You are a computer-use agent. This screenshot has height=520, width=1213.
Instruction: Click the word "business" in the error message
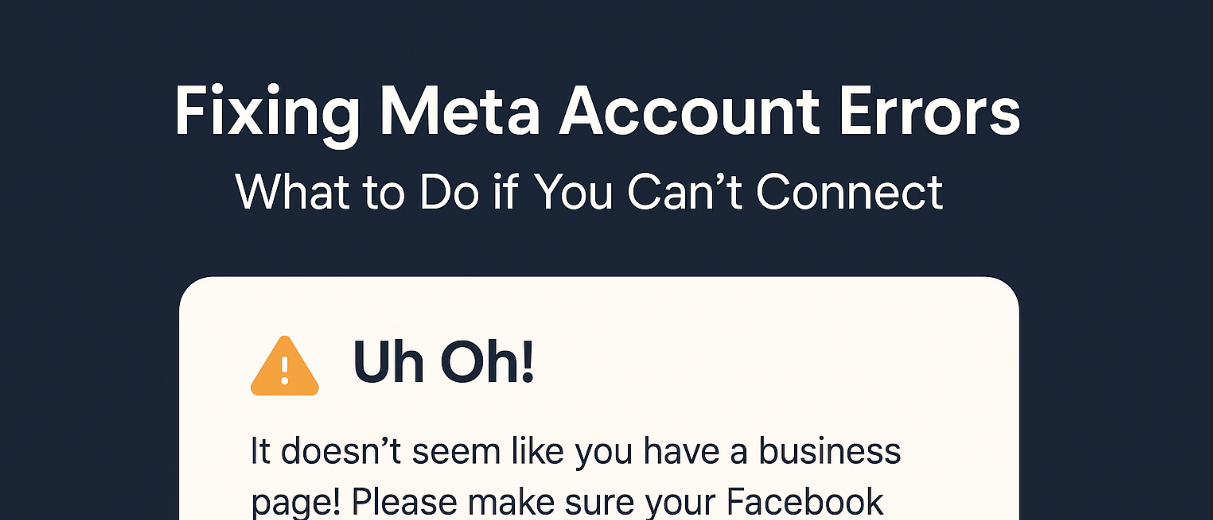coord(829,452)
